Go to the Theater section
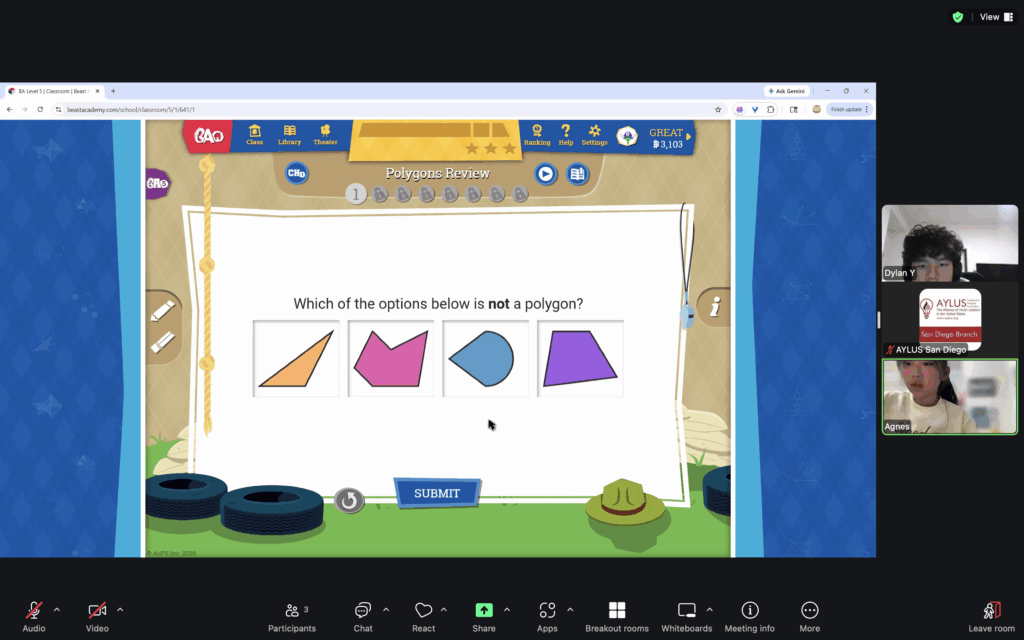 point(325,135)
